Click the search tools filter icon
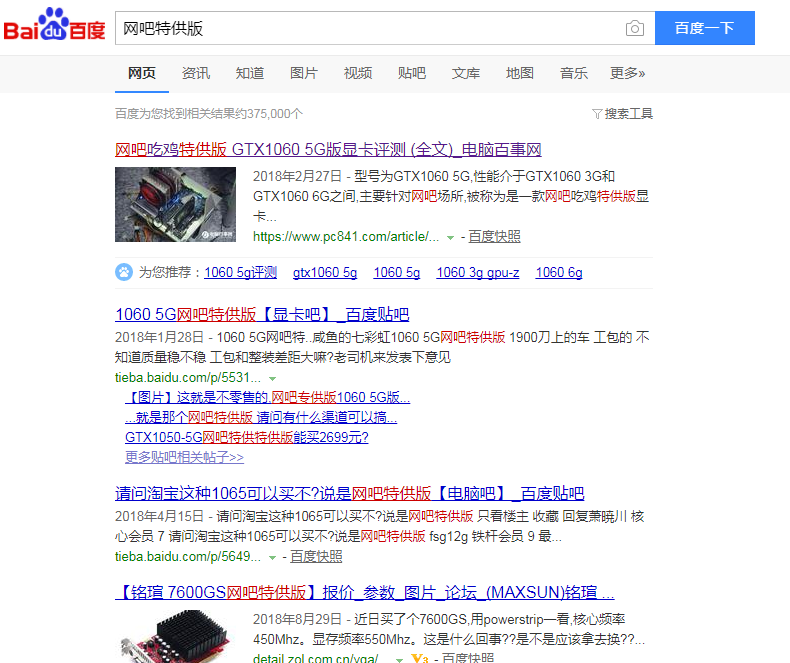Image resolution: width=790 pixels, height=663 pixels. click(597, 114)
